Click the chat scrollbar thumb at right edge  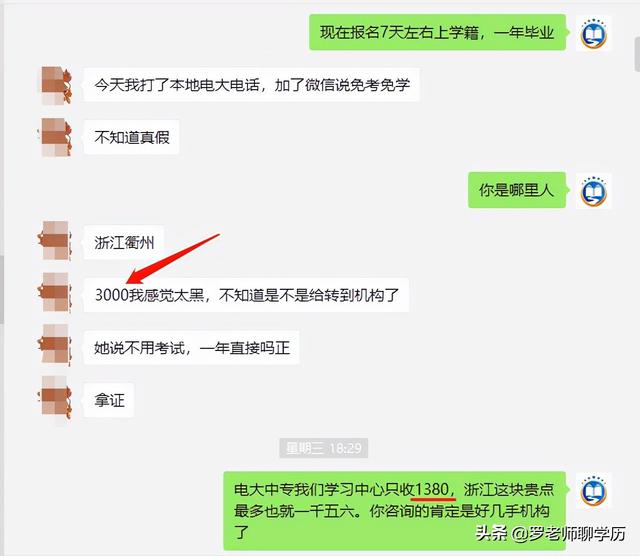coord(638,54)
